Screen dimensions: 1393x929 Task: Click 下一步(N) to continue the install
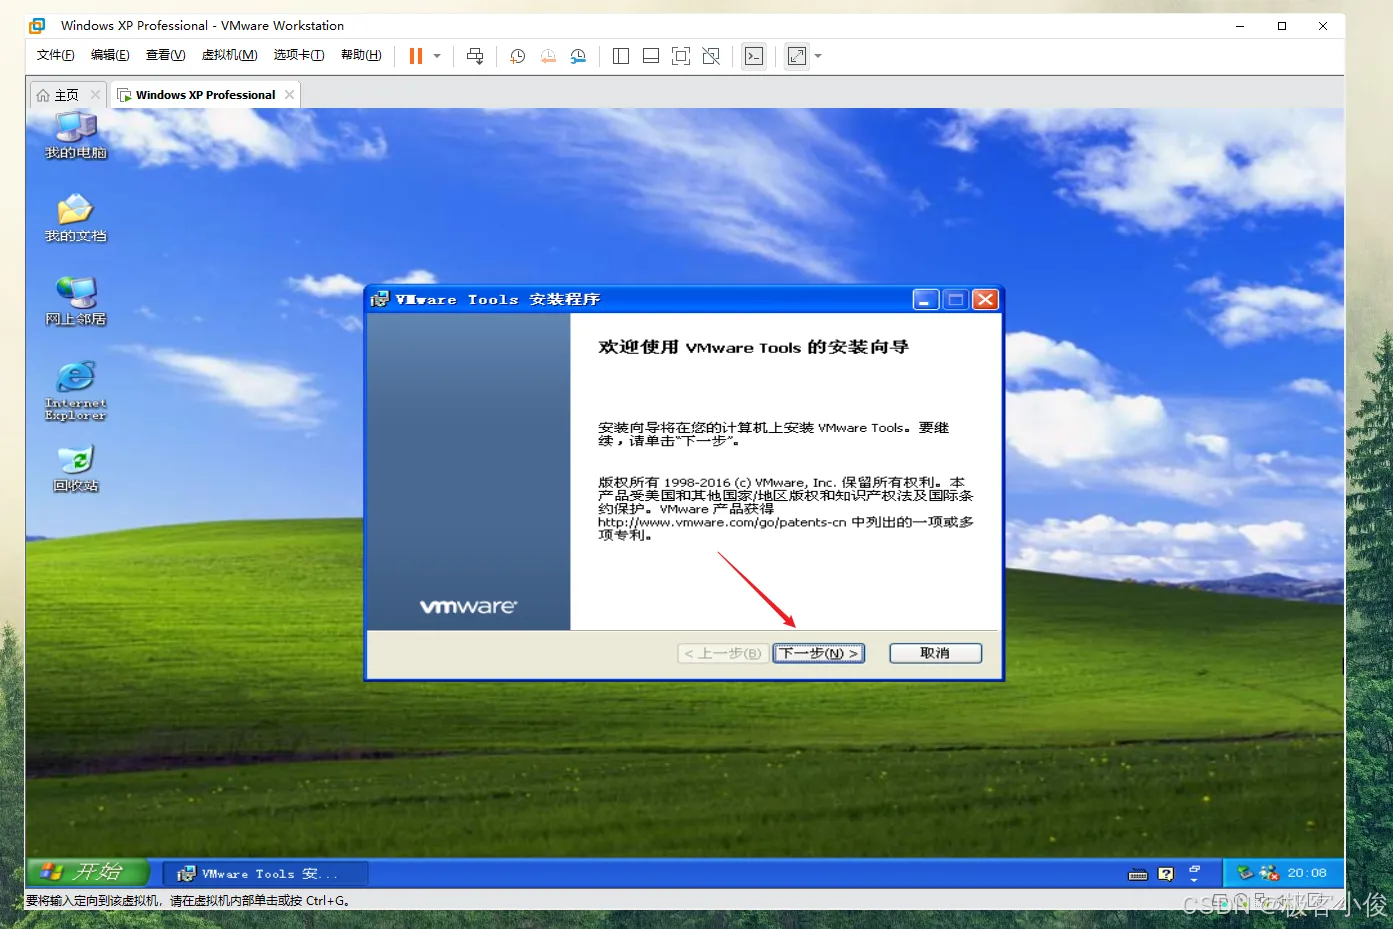tap(819, 653)
